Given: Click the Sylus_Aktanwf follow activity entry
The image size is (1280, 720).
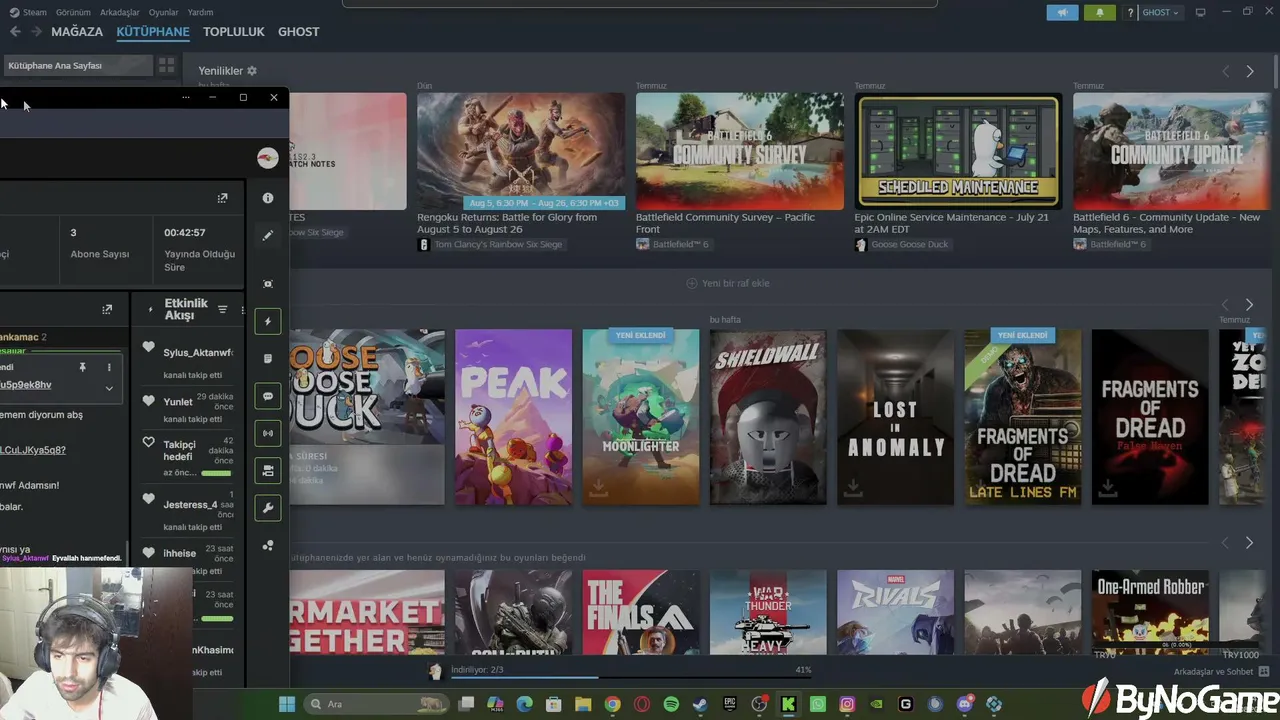Looking at the screenshot, I should click(x=188, y=361).
